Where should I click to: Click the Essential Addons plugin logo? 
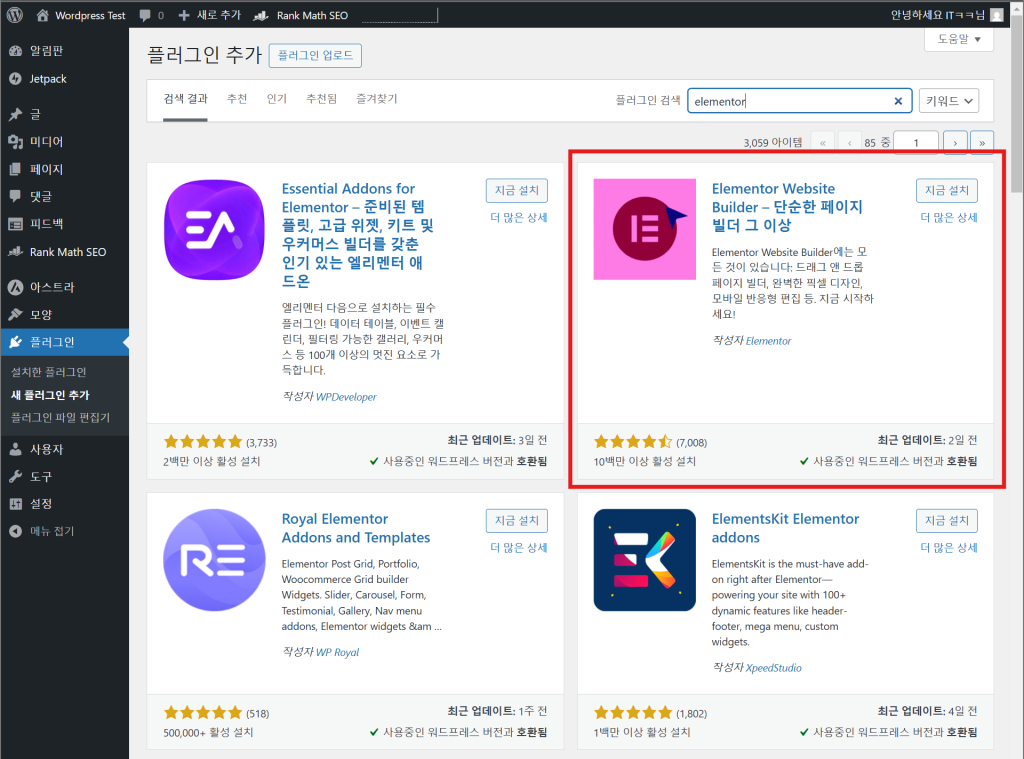coord(214,230)
